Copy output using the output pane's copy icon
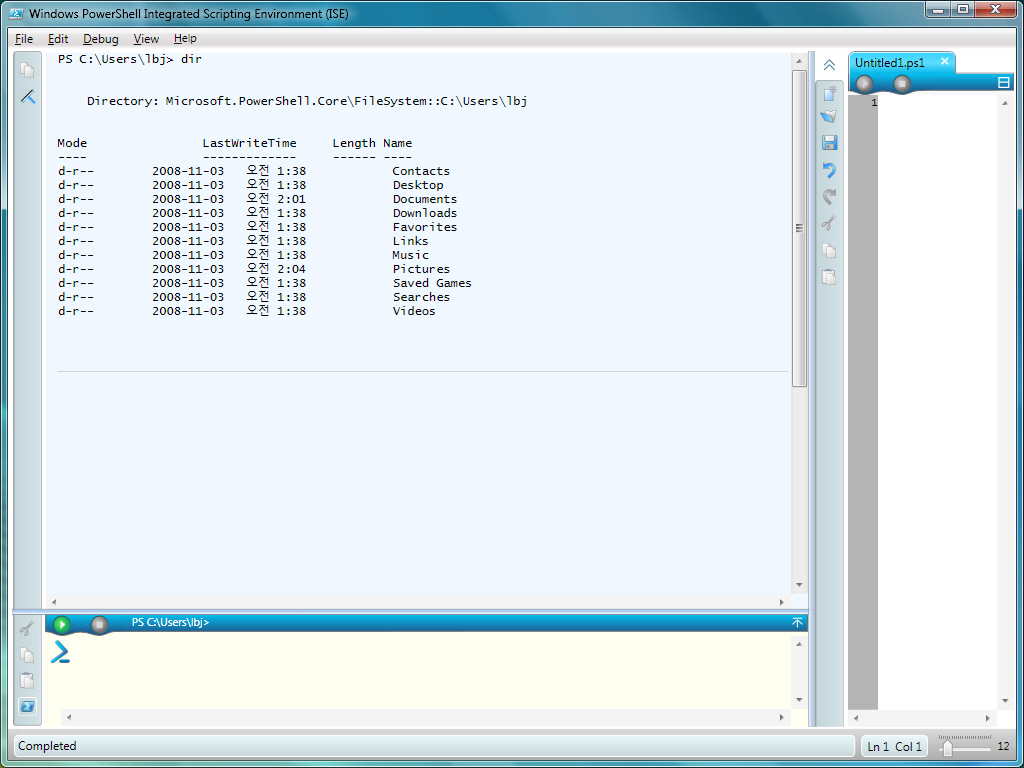Image resolution: width=1024 pixels, height=768 pixels. (27, 69)
